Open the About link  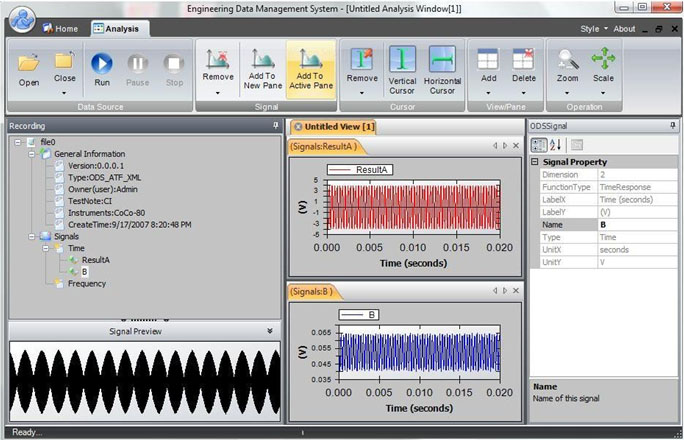[x=624, y=29]
